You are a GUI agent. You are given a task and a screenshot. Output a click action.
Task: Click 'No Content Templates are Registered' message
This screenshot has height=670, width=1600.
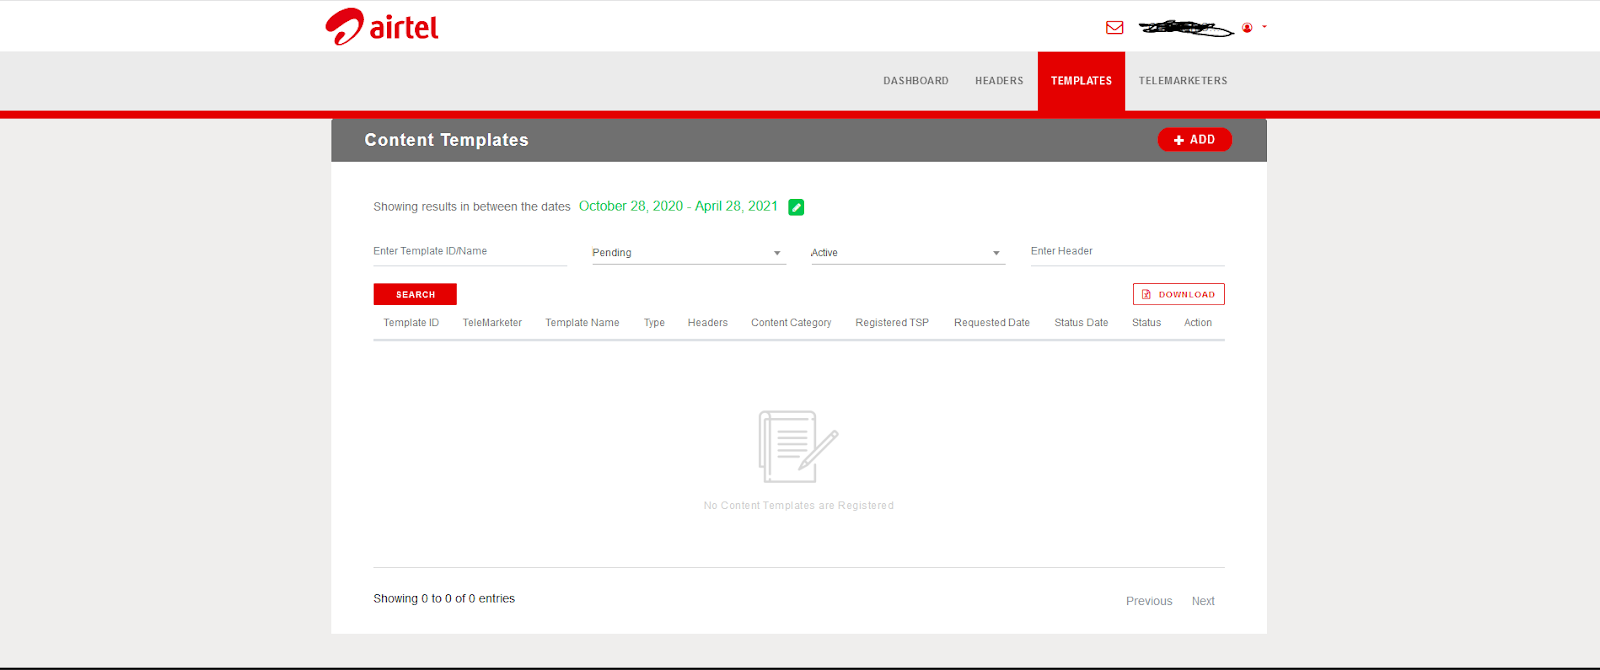[799, 506]
